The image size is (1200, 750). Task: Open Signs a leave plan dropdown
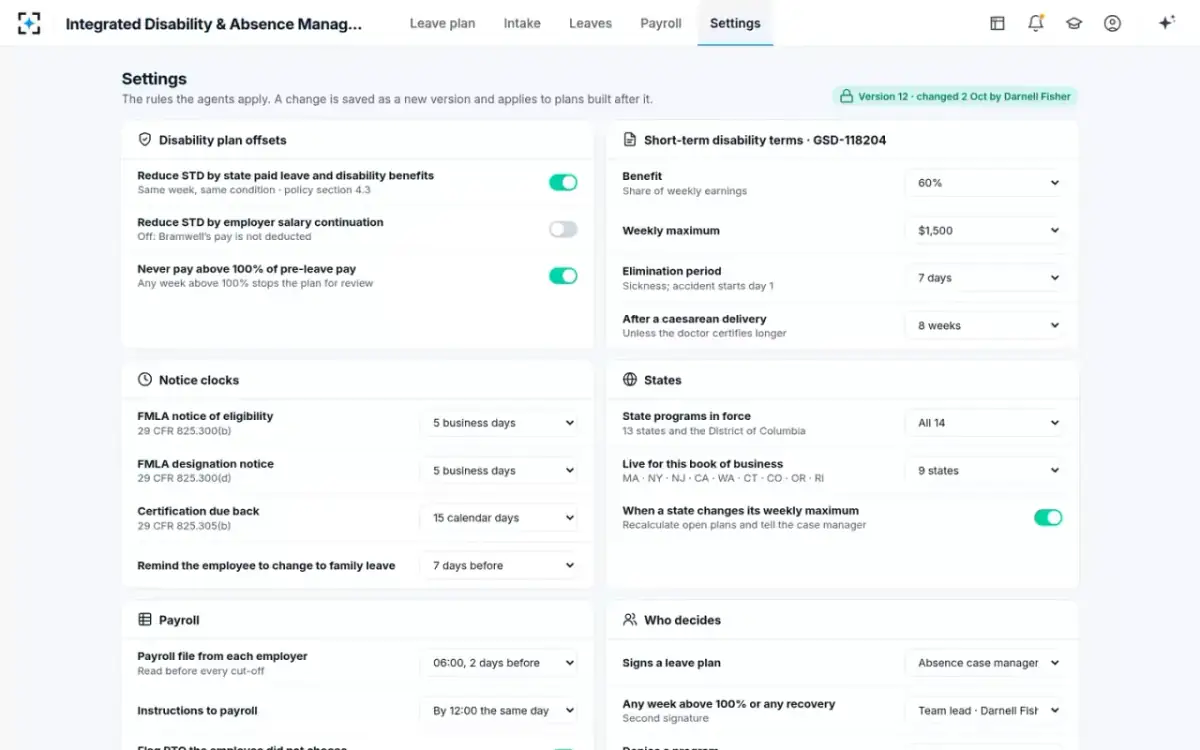click(985, 663)
